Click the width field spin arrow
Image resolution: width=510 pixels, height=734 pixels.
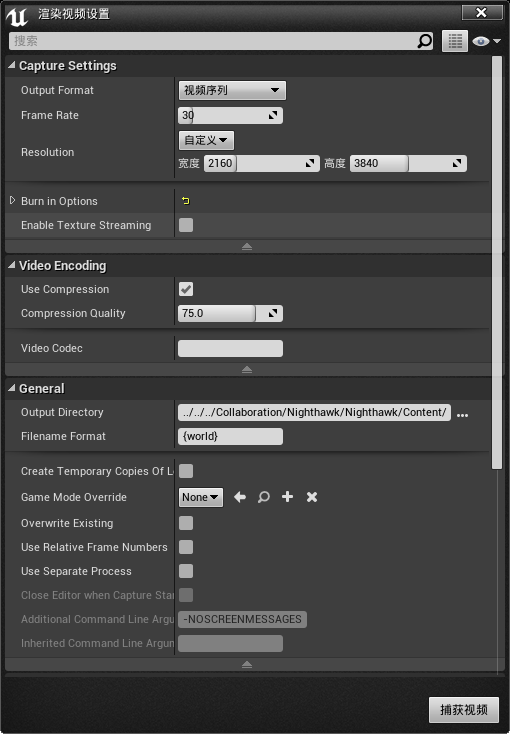point(310,163)
